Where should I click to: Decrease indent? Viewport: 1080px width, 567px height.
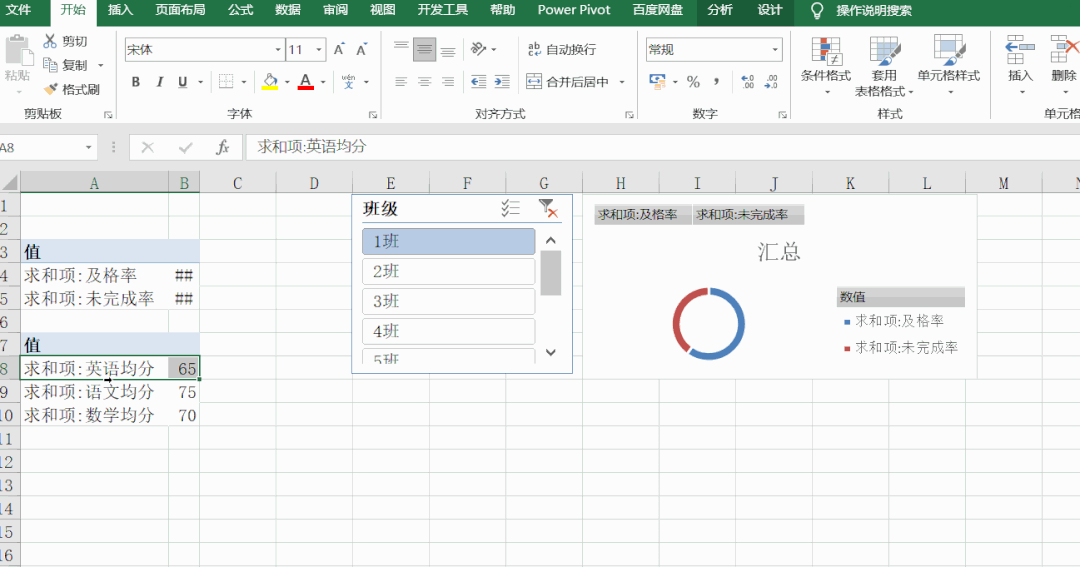(479, 82)
